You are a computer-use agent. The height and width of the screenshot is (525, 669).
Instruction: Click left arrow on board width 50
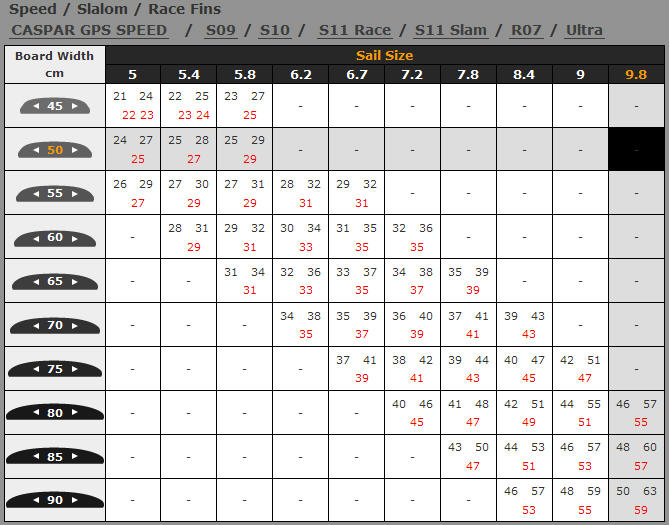[x=36, y=150]
